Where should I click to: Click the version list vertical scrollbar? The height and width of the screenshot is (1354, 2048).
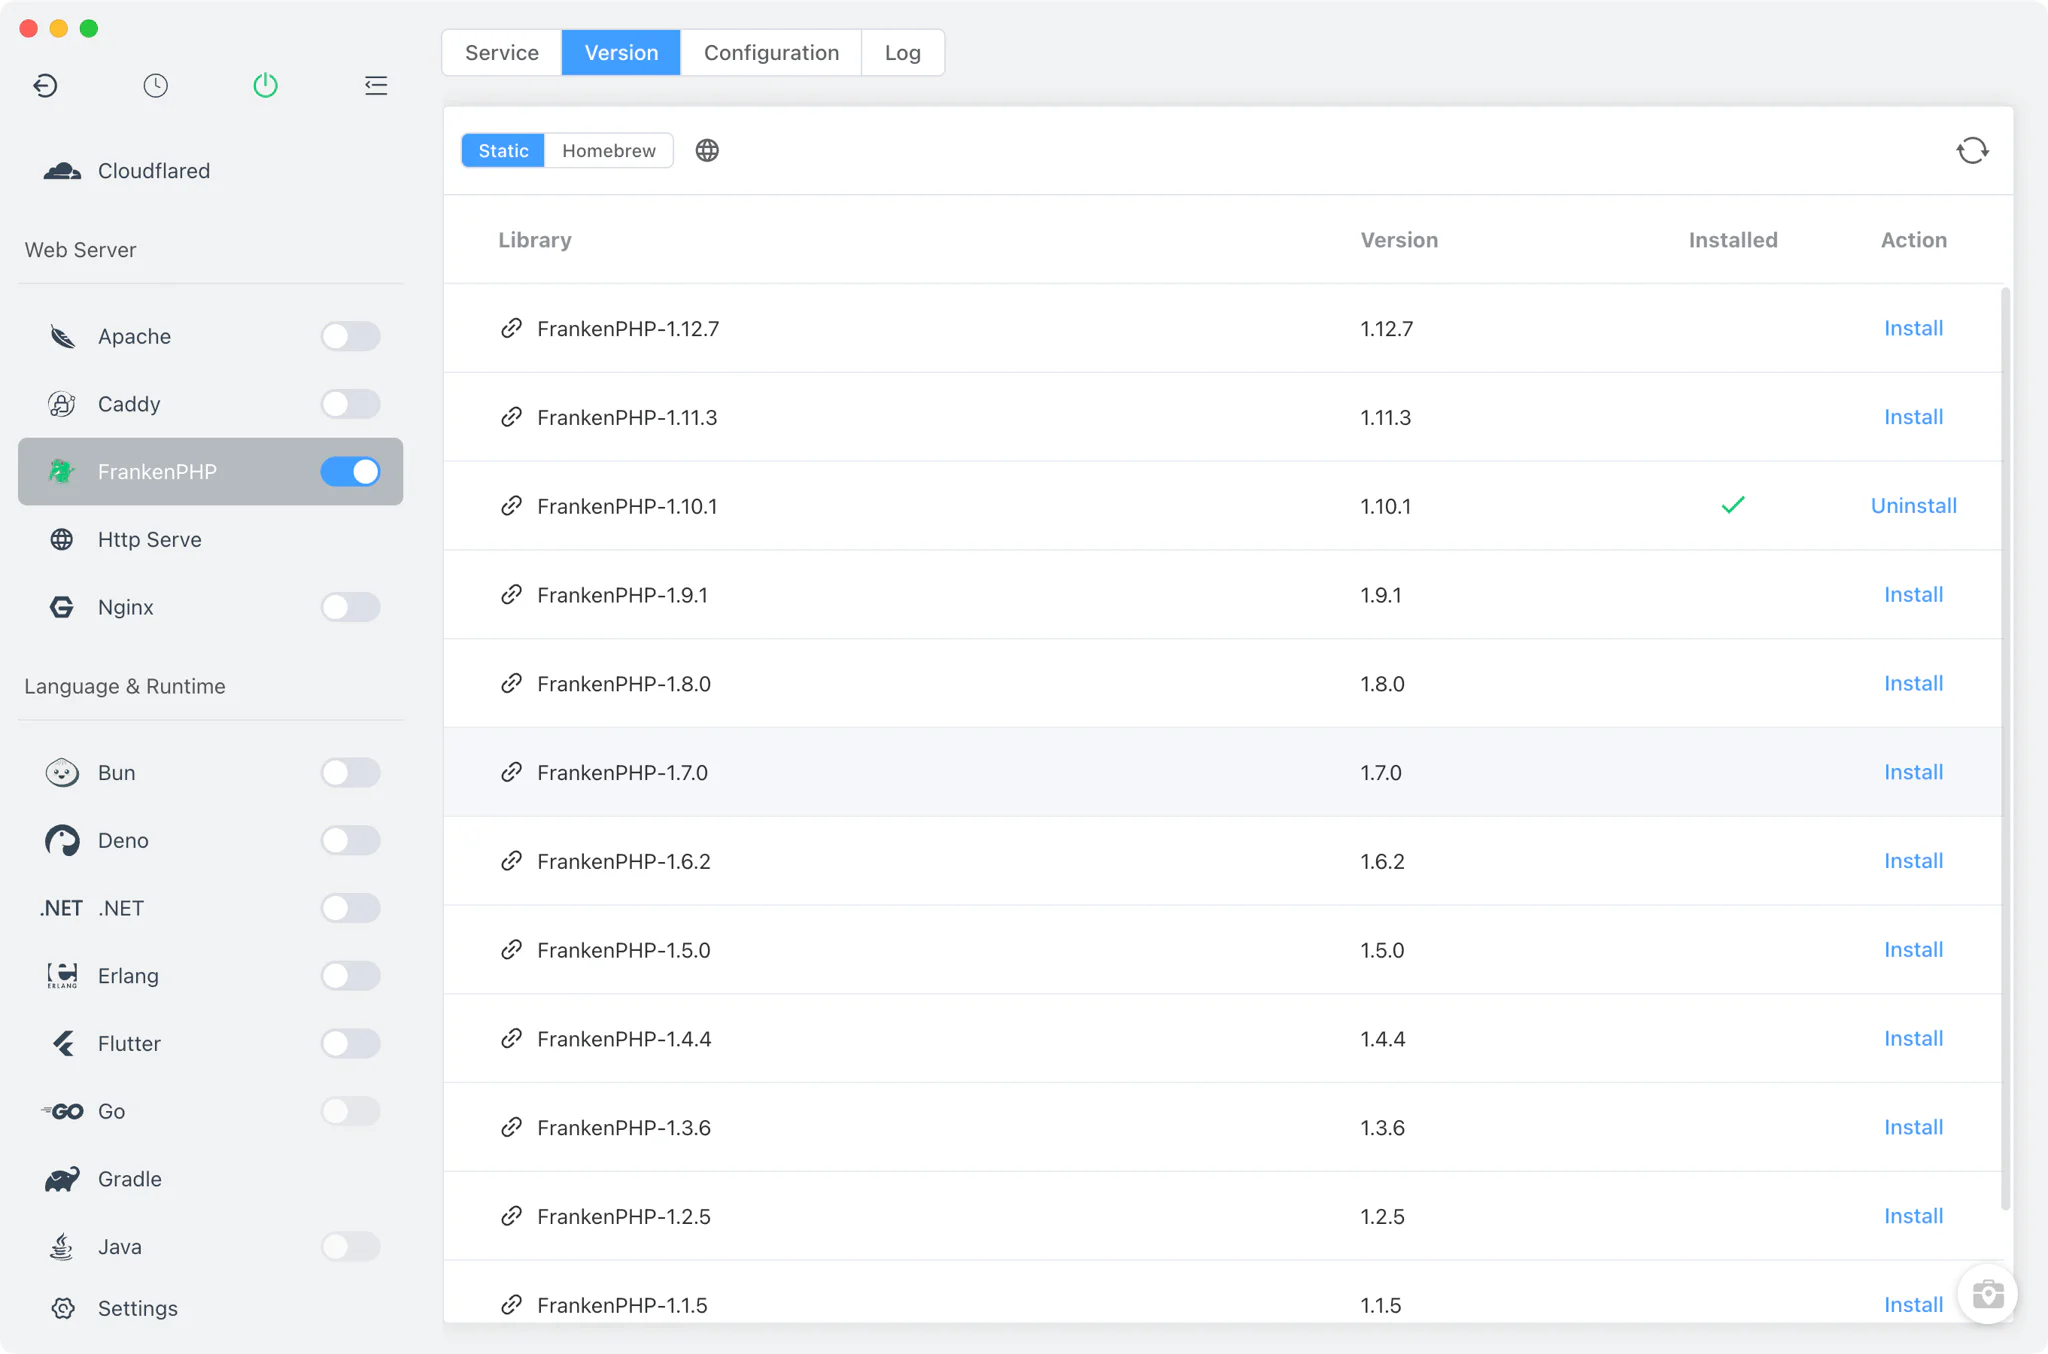[x=2005, y=750]
